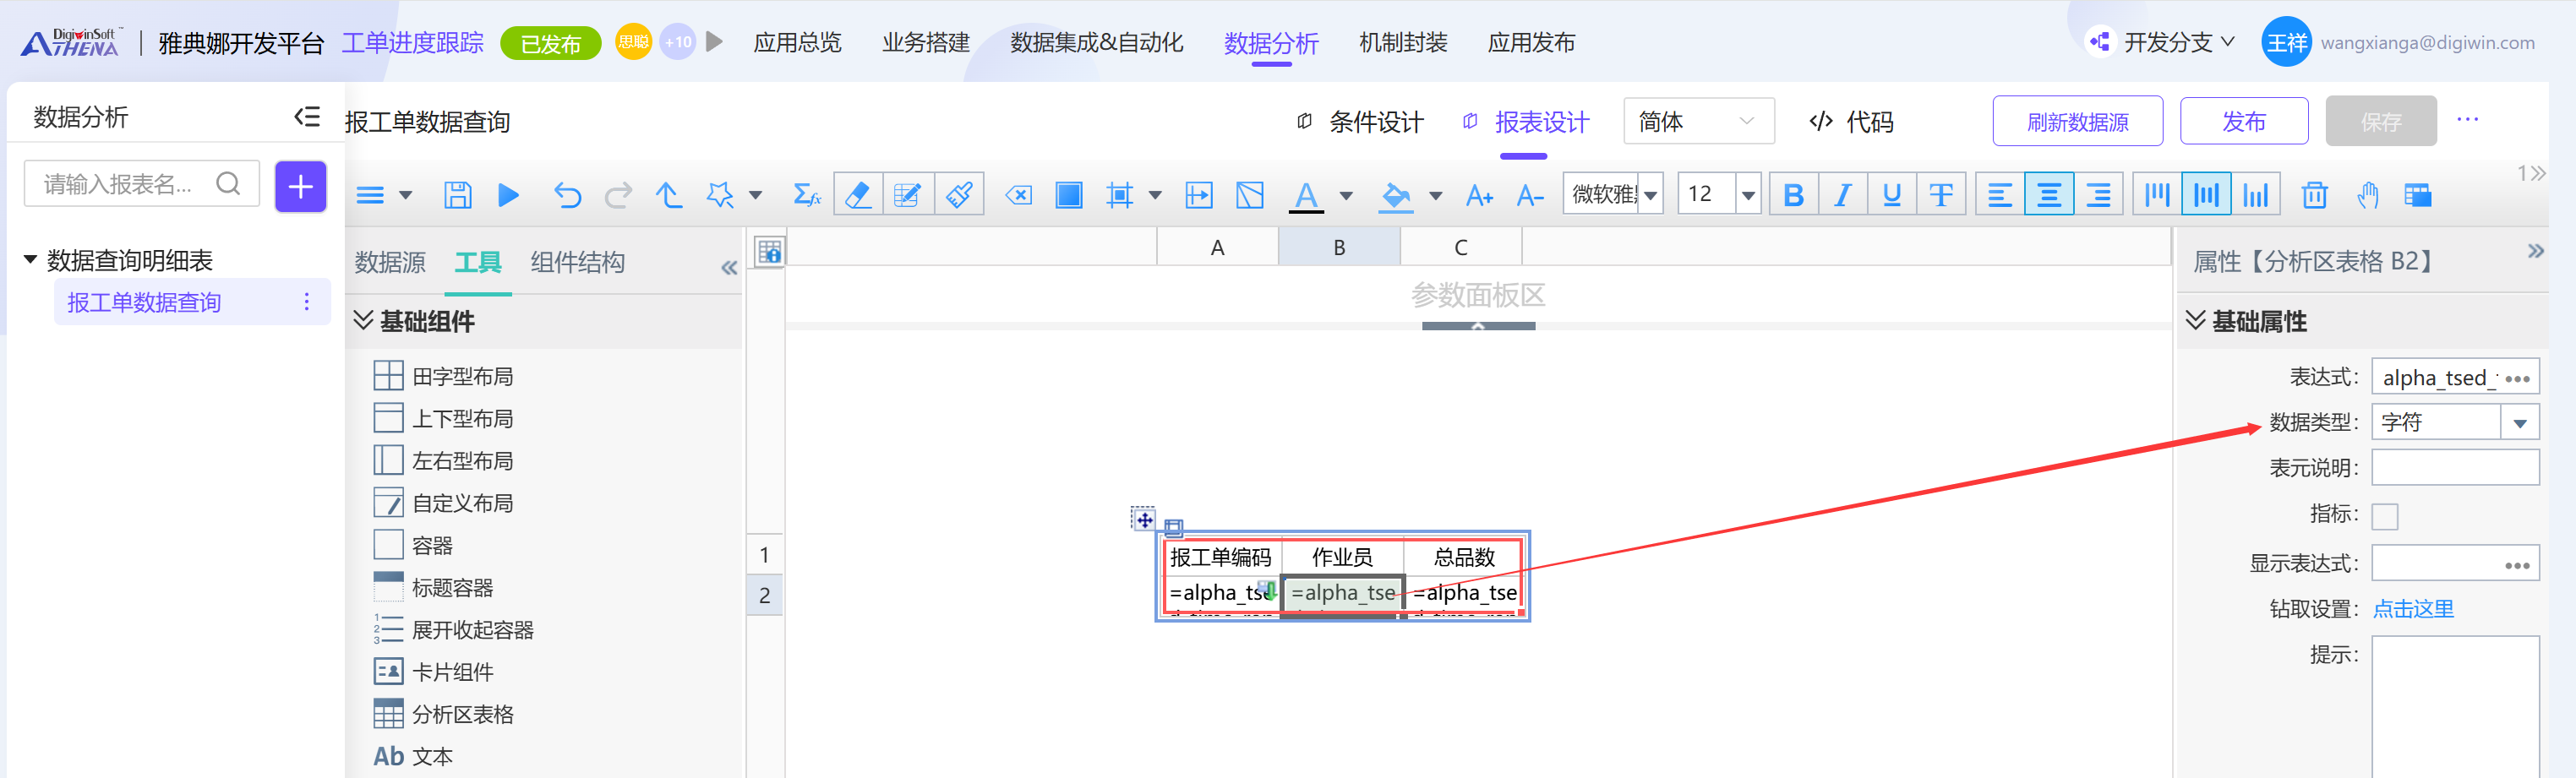Click the table edit pencil icon
The image size is (2576, 778).
pos(908,195)
